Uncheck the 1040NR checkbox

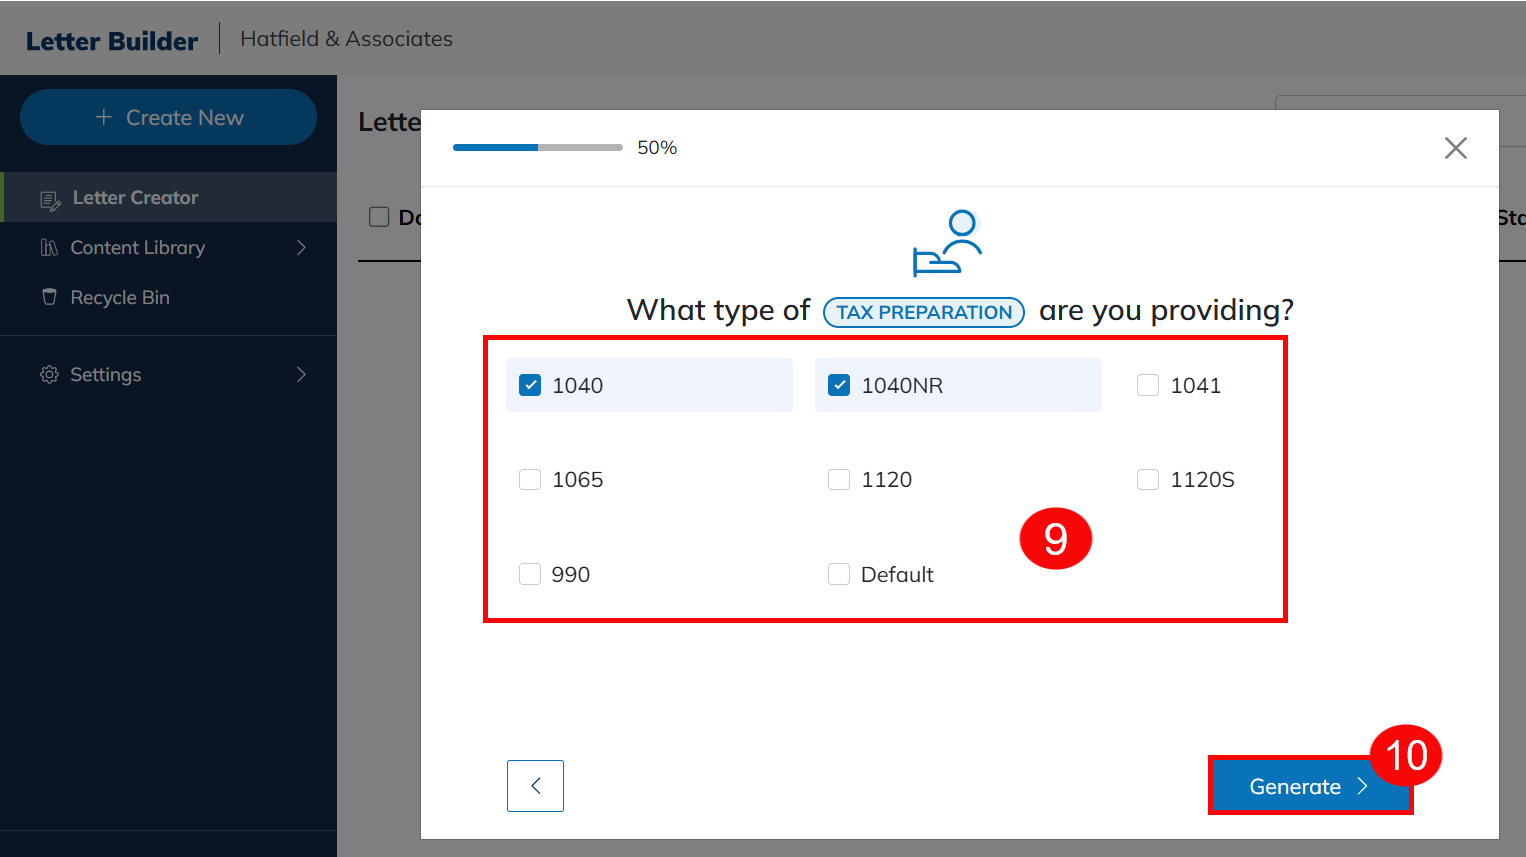pos(839,385)
